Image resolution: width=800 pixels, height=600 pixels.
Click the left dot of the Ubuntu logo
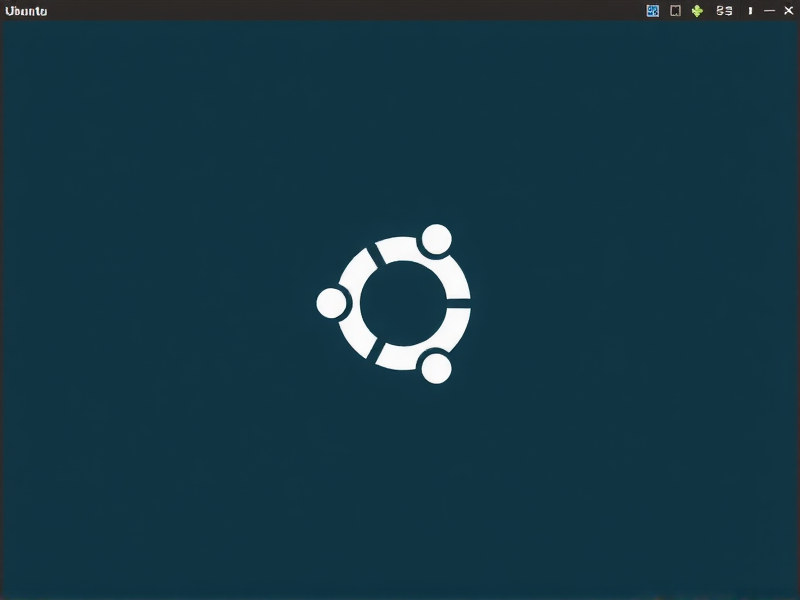331,302
